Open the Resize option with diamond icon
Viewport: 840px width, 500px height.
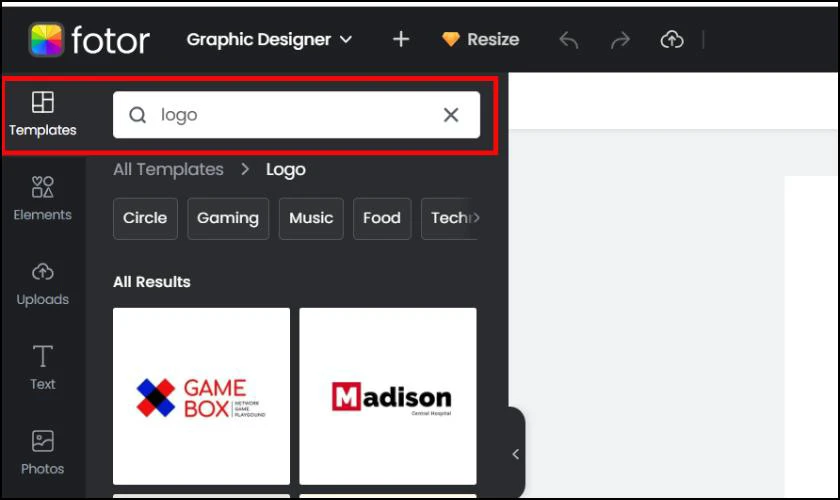[481, 39]
